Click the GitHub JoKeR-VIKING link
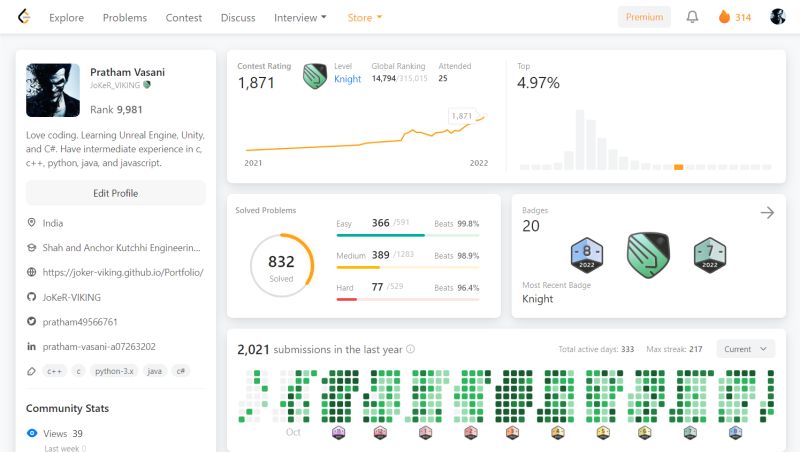 (71, 297)
